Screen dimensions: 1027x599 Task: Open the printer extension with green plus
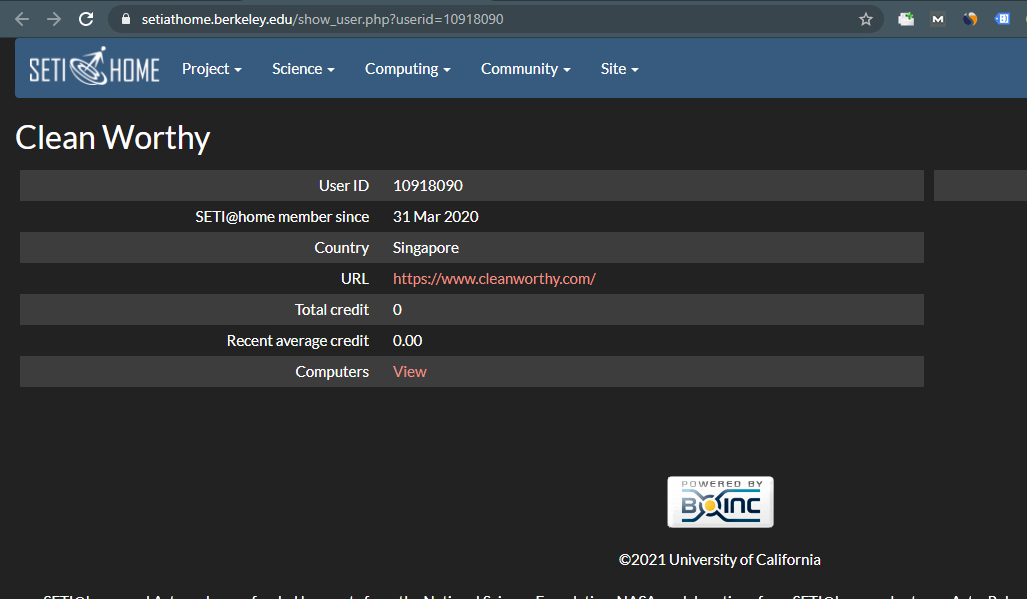click(x=906, y=19)
